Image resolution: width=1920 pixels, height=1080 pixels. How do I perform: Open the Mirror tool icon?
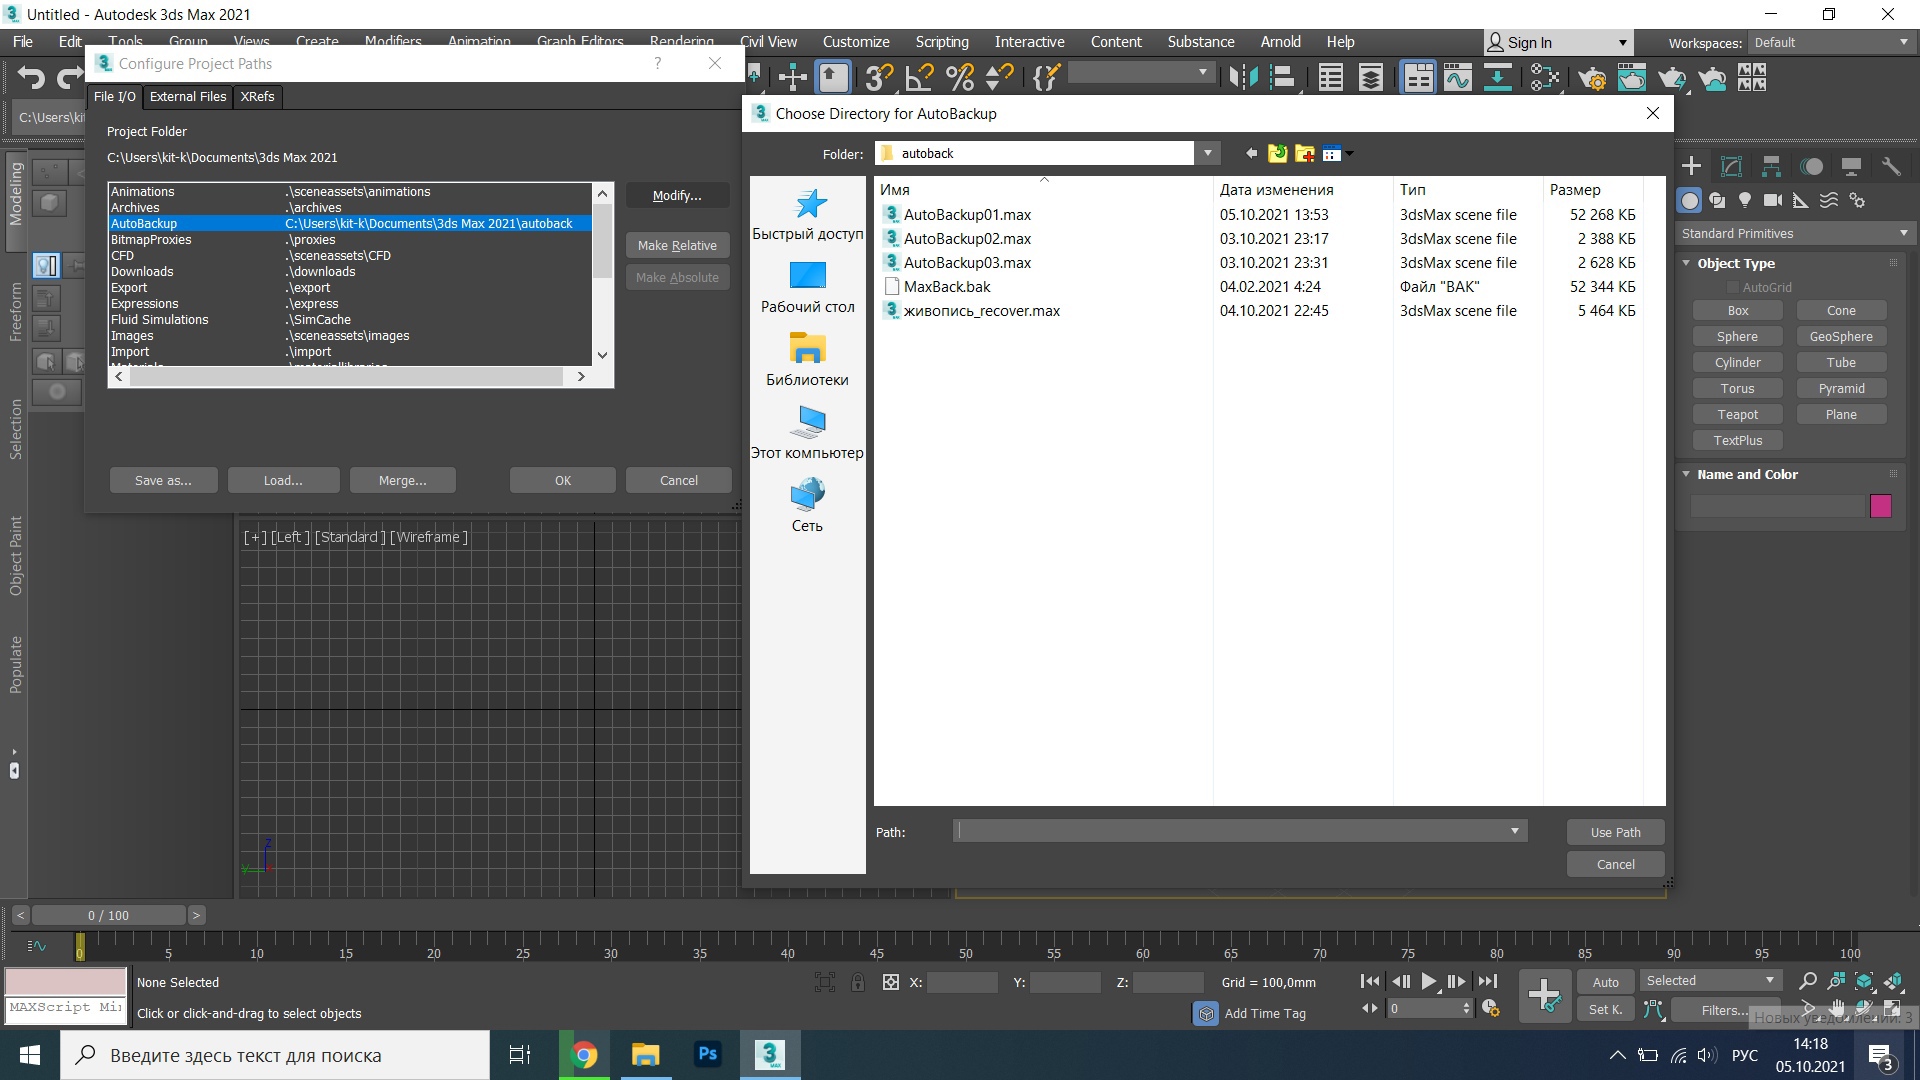pos(1243,77)
